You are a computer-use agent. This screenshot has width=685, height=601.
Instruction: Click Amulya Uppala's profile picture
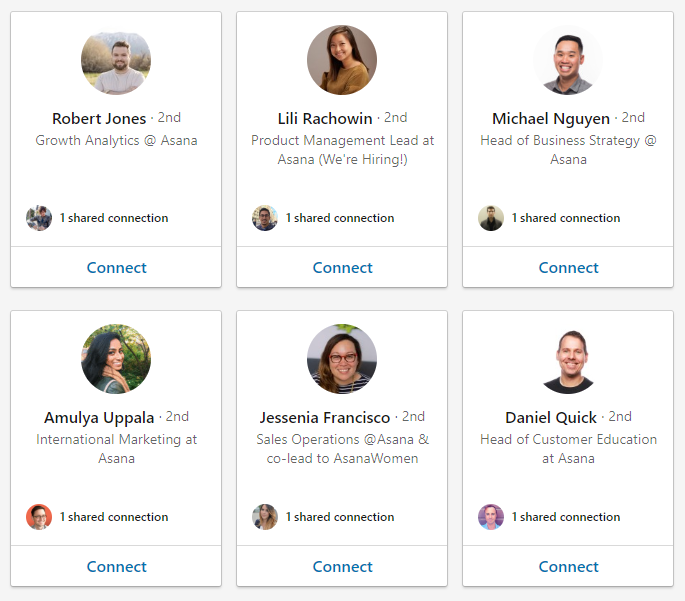(x=116, y=359)
